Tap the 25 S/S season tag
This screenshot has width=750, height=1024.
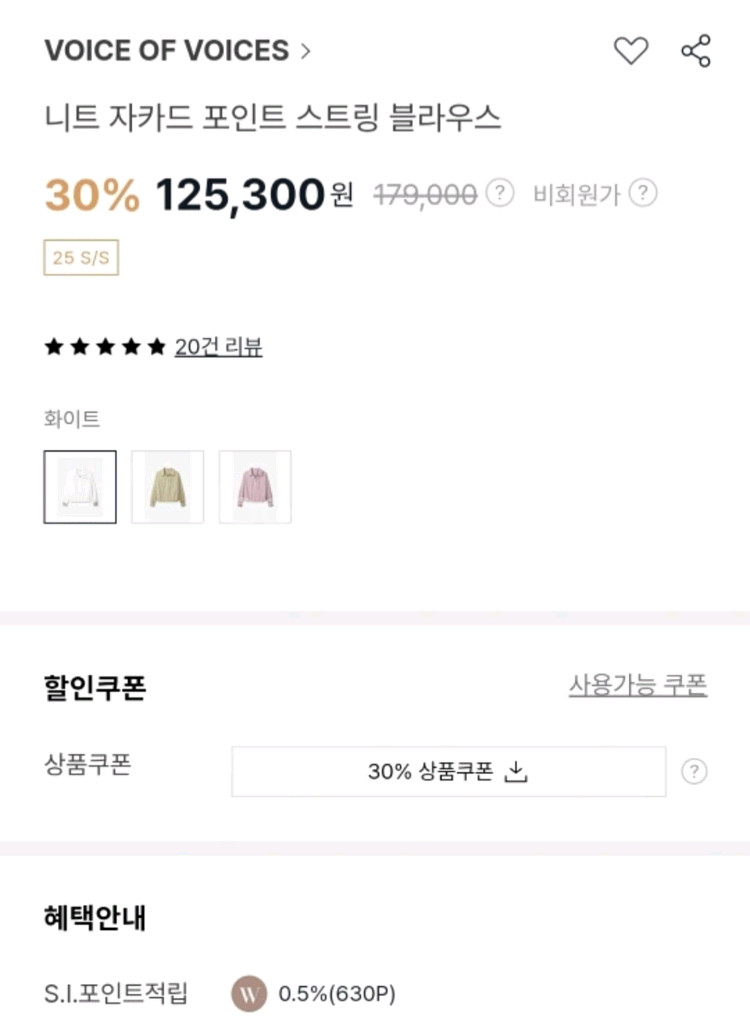(81, 258)
